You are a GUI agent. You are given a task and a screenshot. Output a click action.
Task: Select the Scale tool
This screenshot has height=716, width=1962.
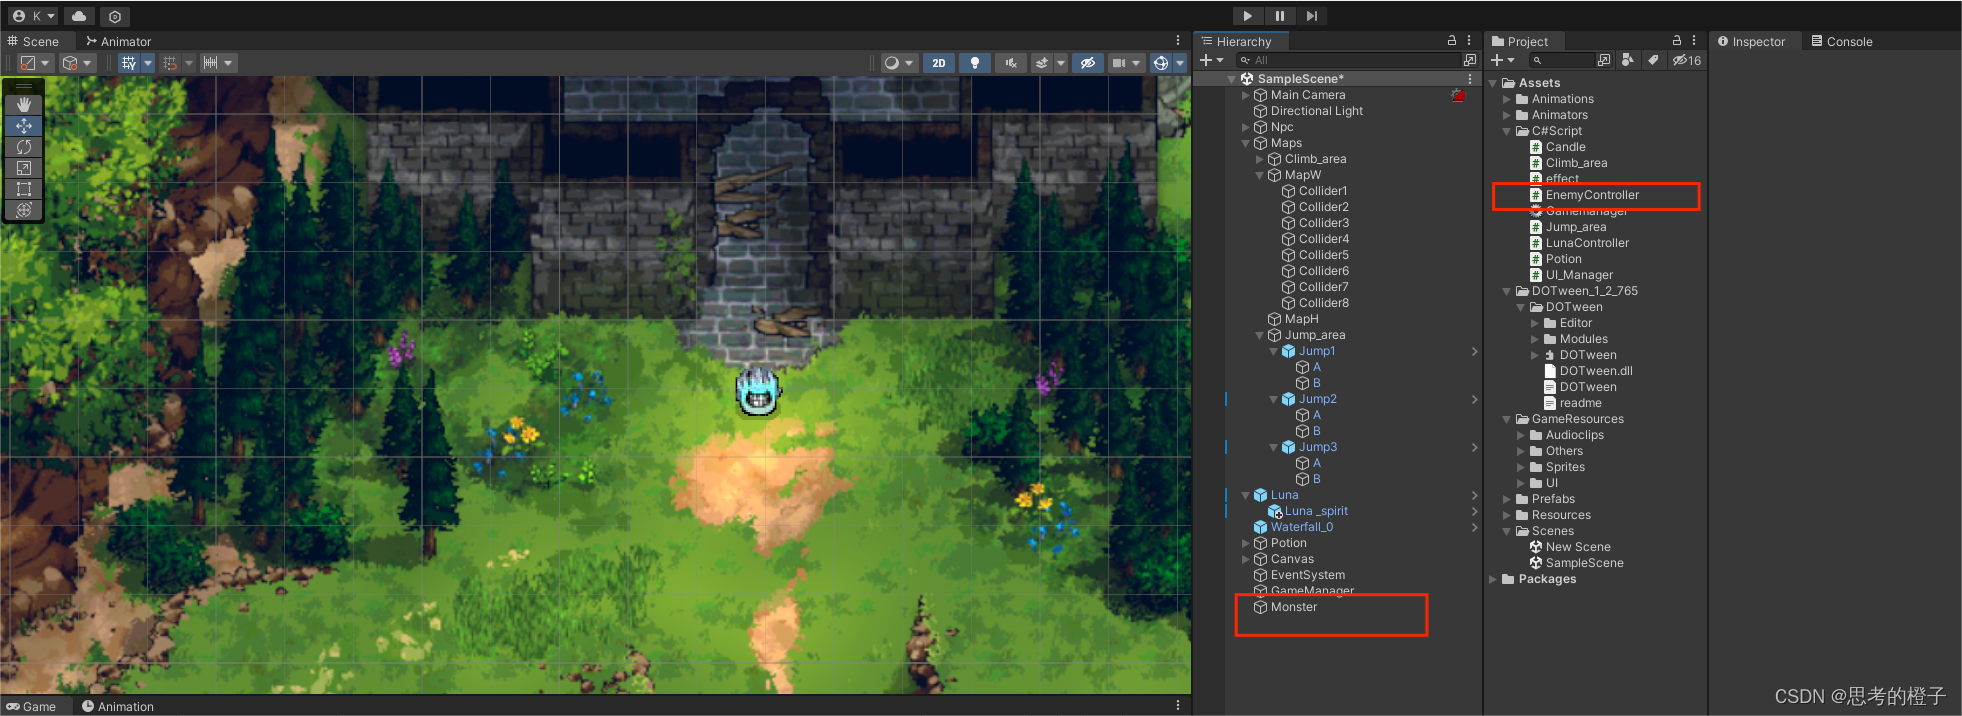[24, 168]
